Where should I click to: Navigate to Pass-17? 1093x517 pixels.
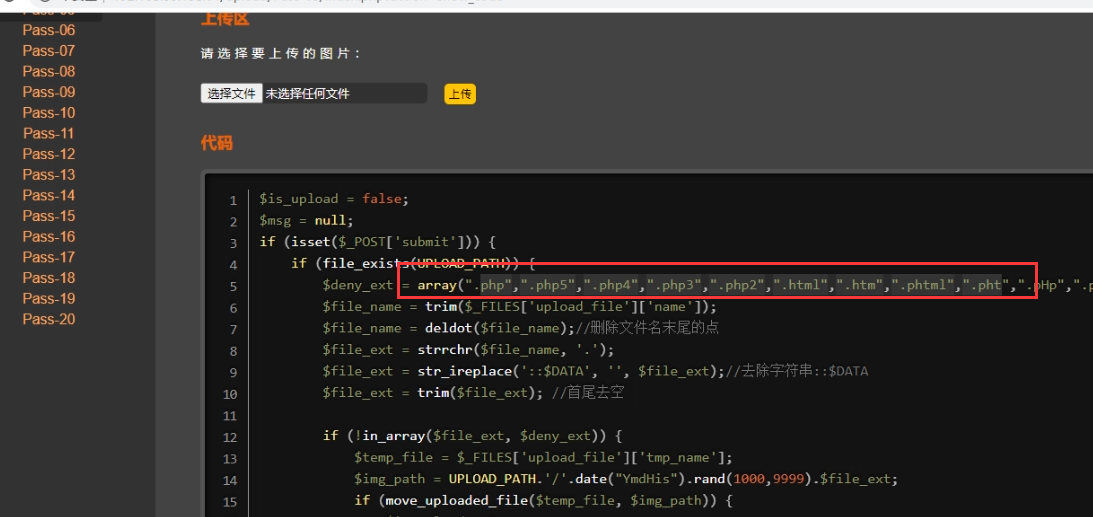(49, 257)
